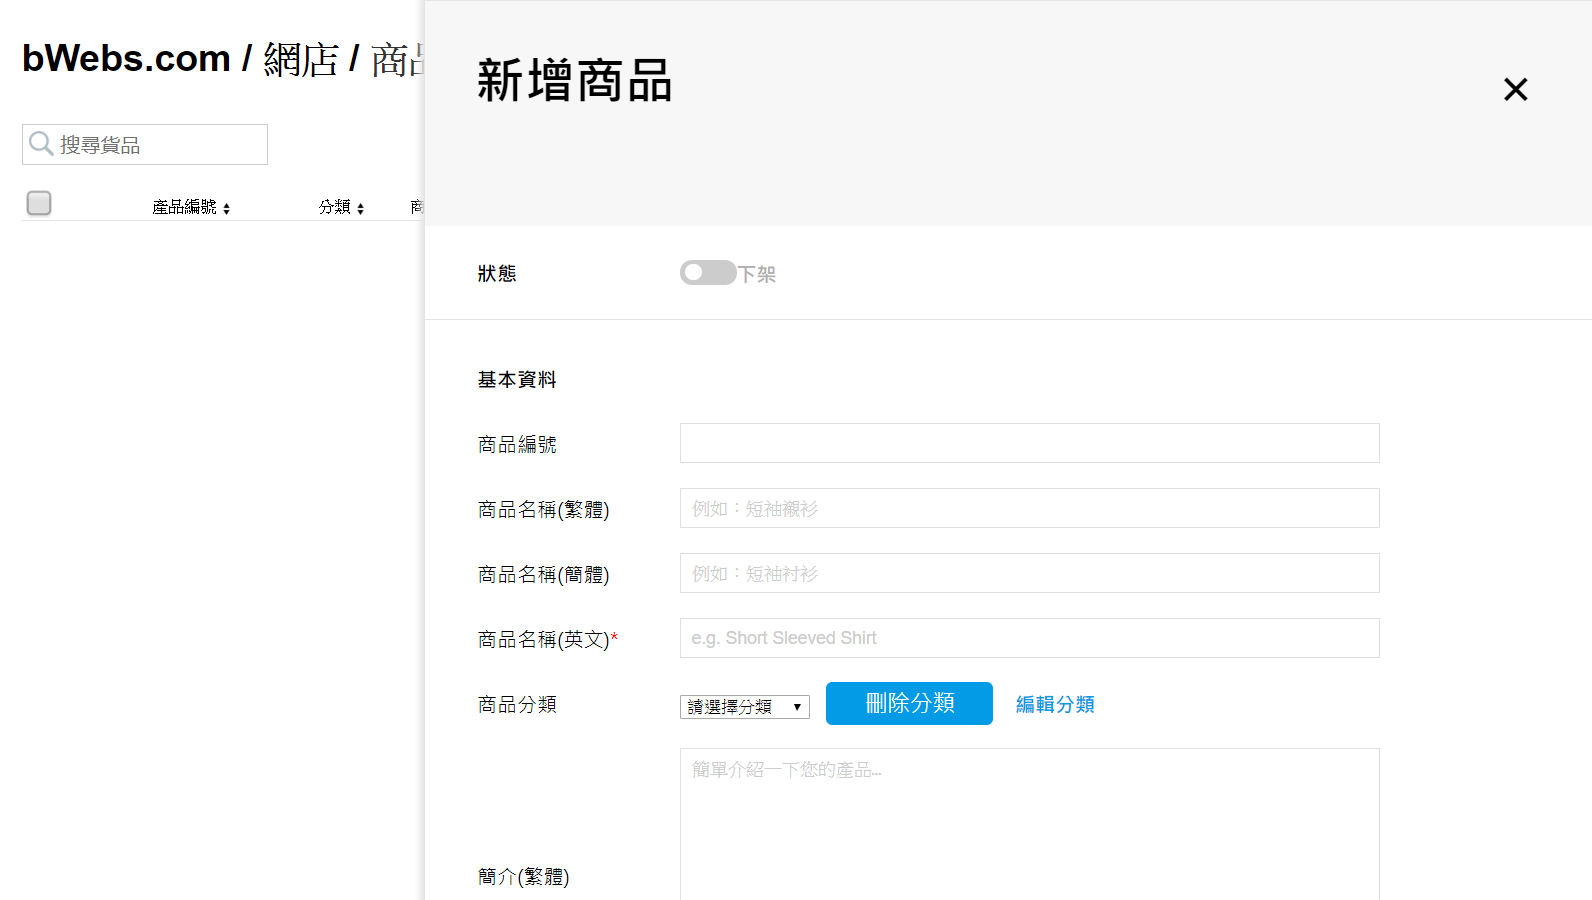
Task: Click the 簡介(繁體) description textarea
Action: pos(1029,825)
